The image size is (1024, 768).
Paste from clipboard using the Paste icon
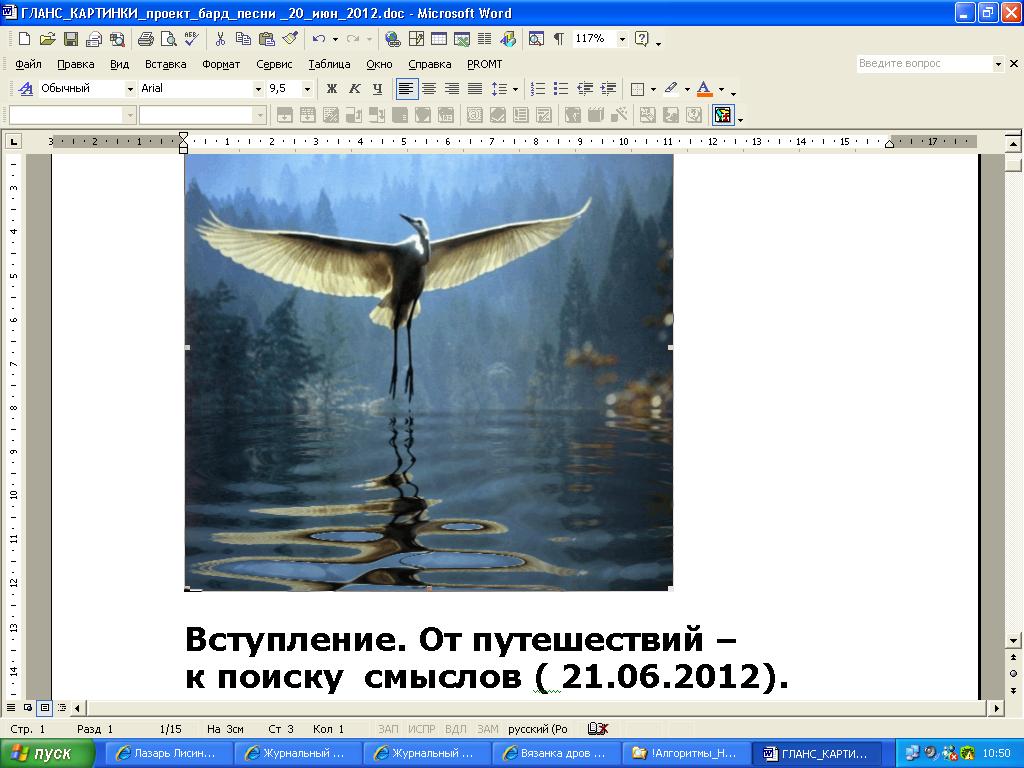(x=266, y=39)
